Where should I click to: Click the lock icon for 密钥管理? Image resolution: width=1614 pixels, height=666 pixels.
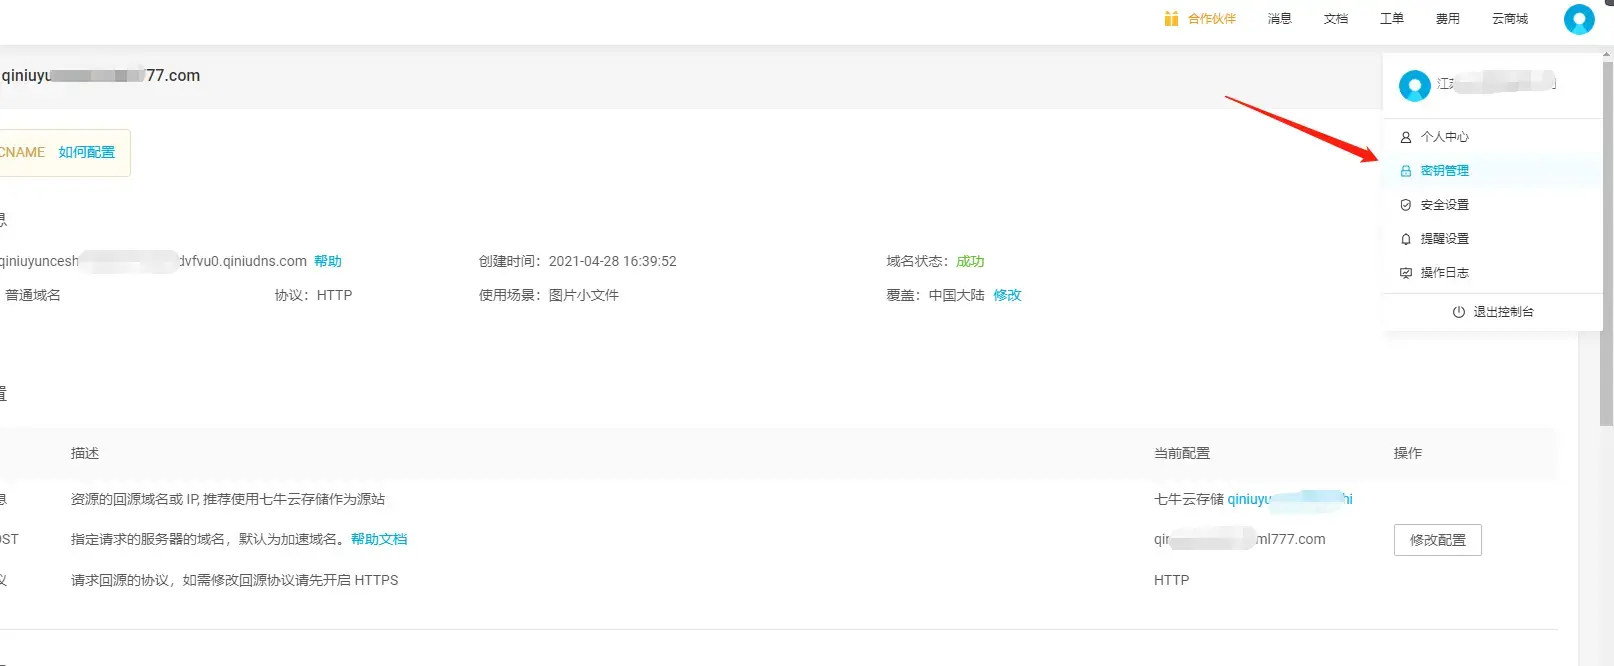tap(1405, 171)
